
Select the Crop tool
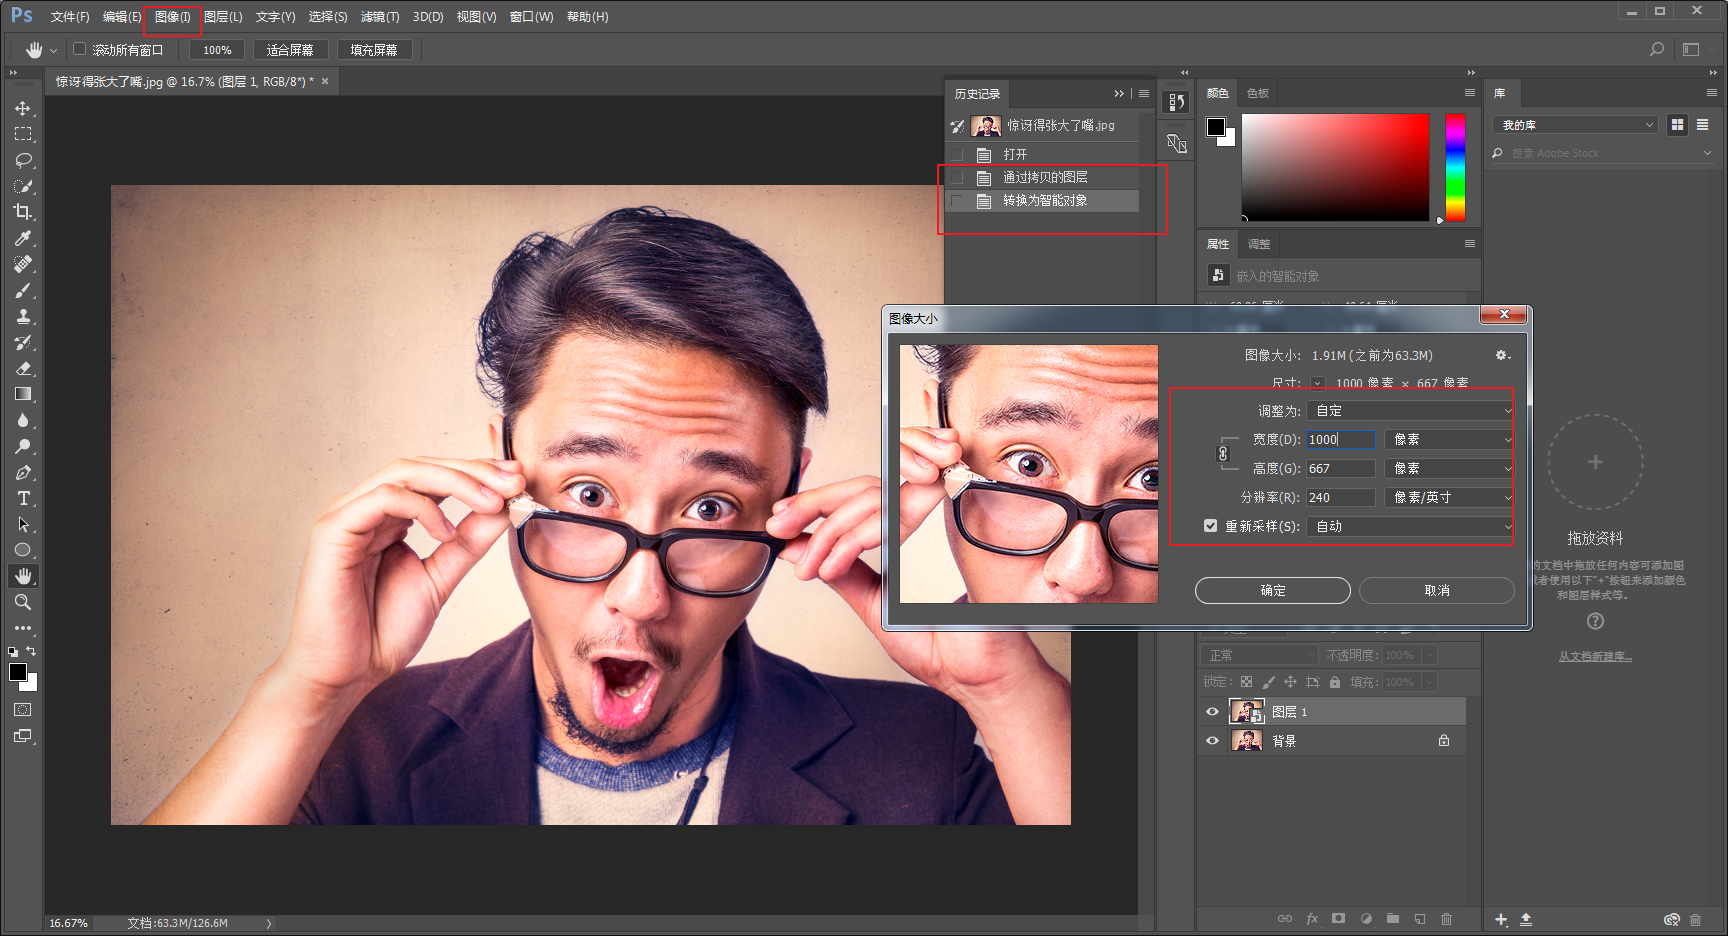coord(23,212)
